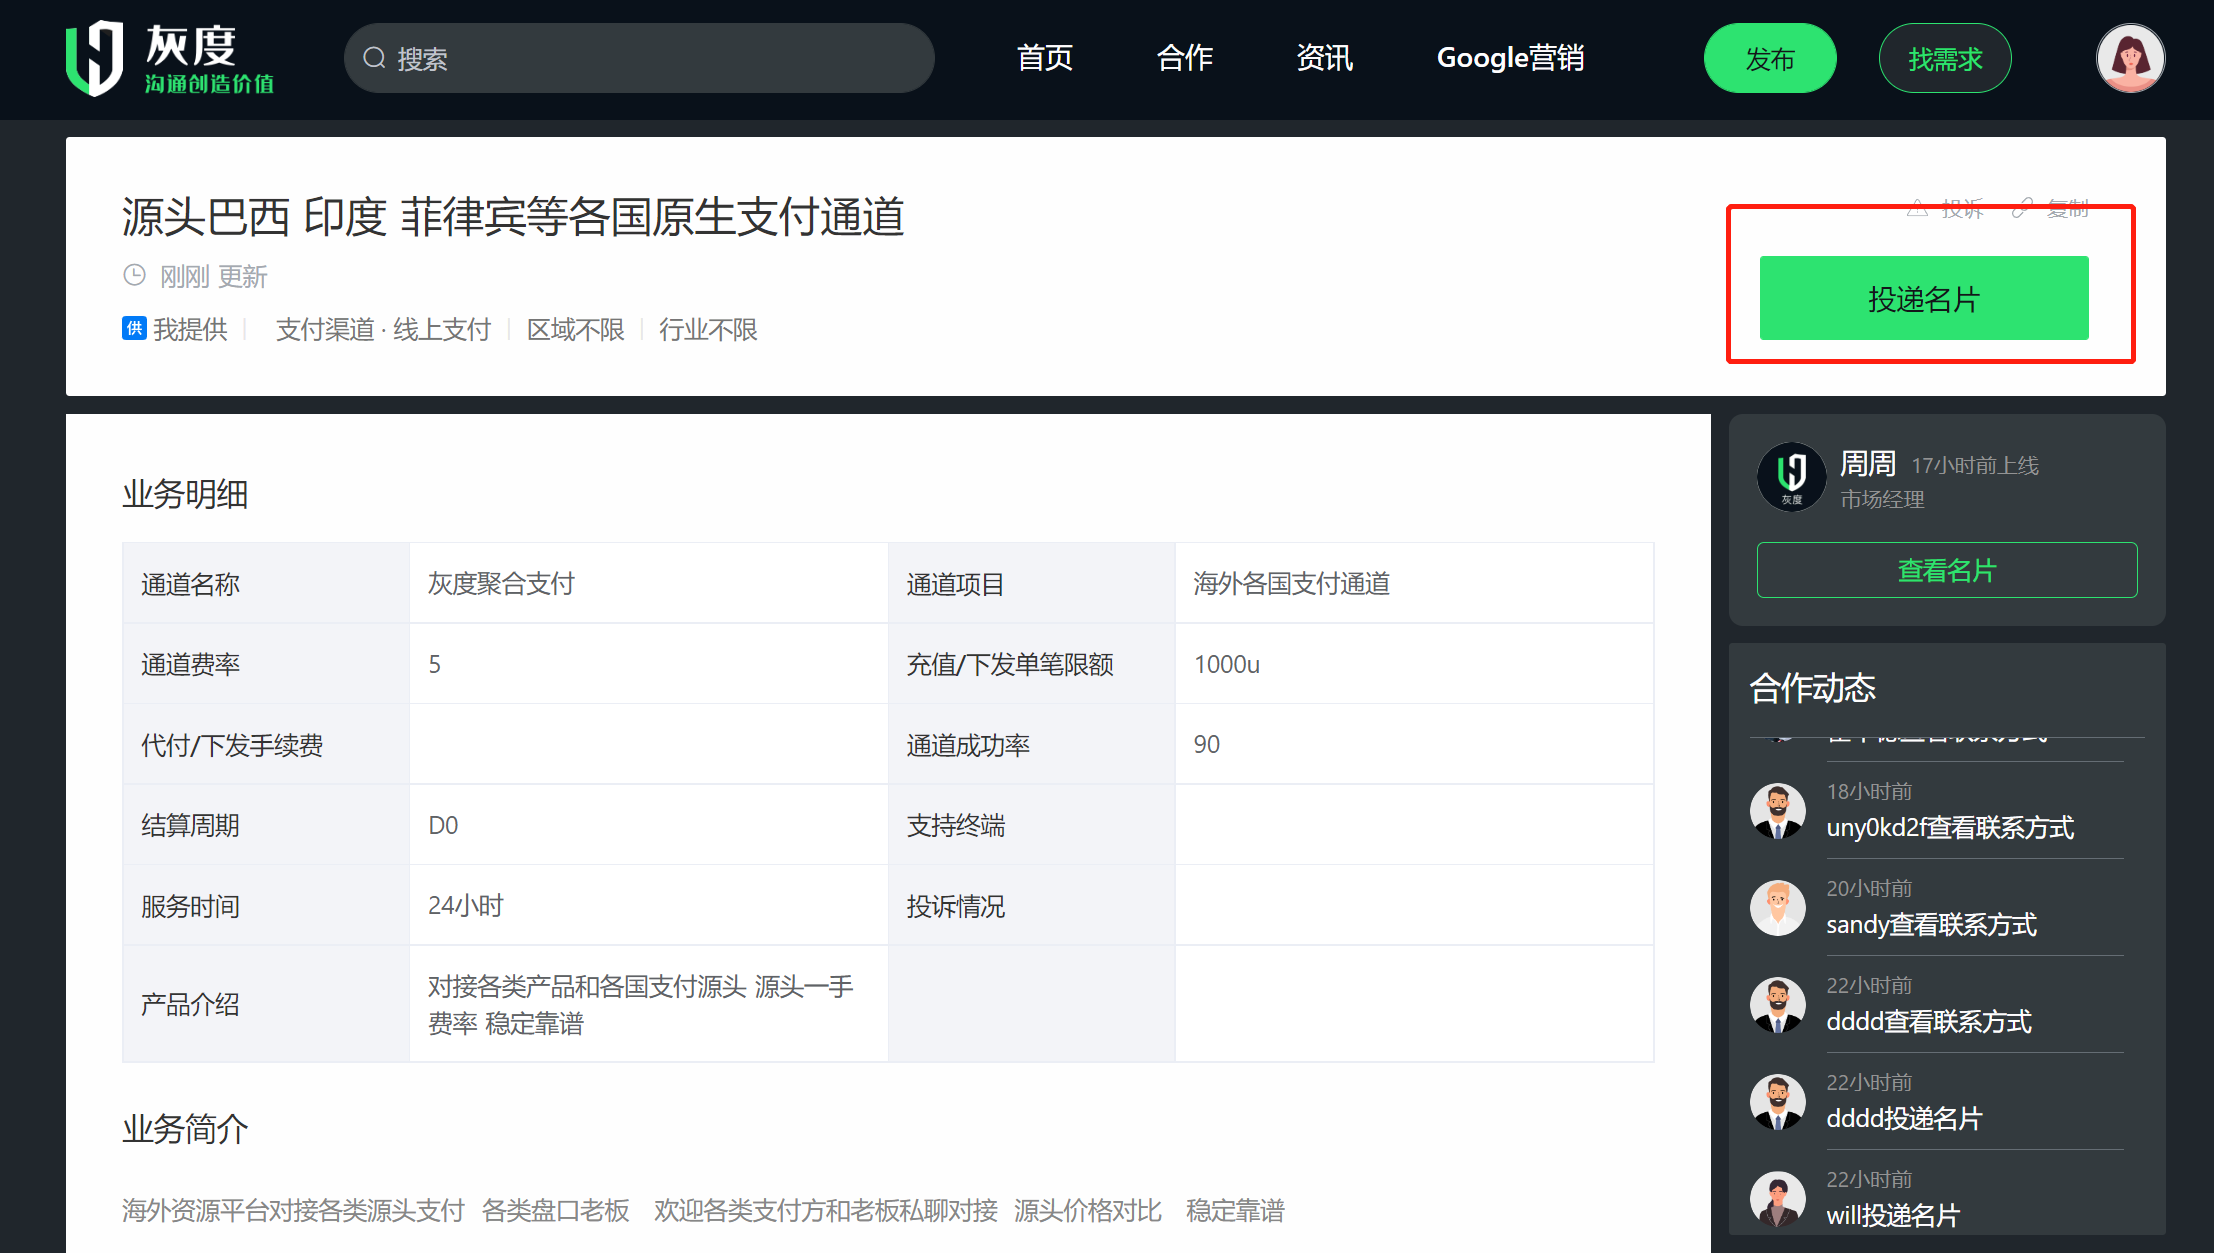The height and width of the screenshot is (1253, 2214).
Task: Click the 24小时 service time cell
Action: [648, 905]
